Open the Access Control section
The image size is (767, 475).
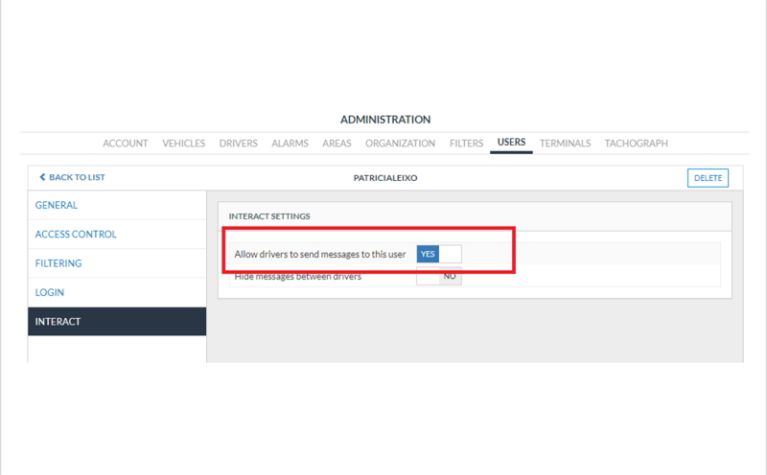click(117, 234)
